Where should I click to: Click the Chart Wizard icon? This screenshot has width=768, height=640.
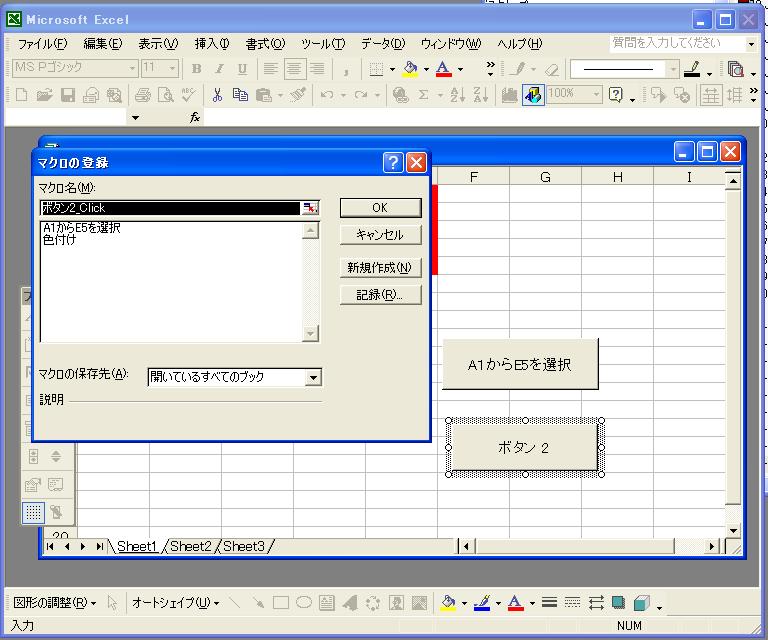tap(509, 95)
